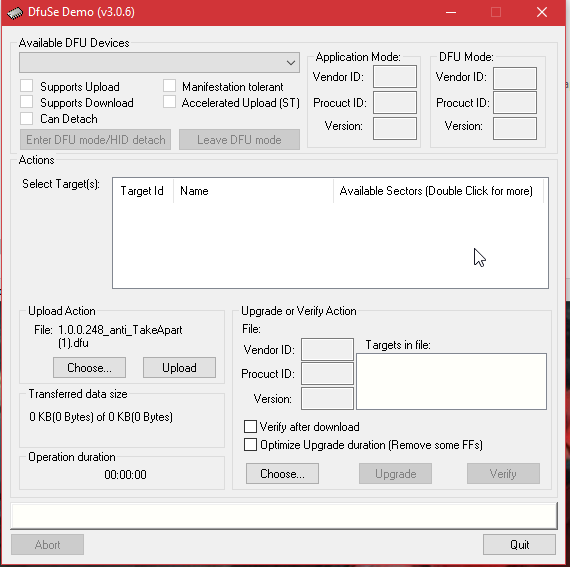Toggle the Supports Upload checkbox

27,86
